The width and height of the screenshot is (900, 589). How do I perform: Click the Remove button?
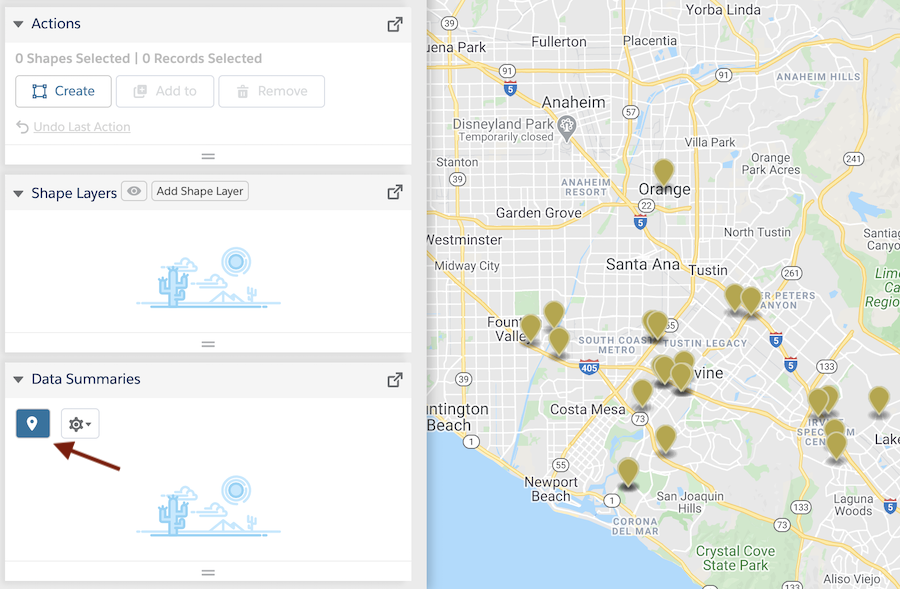coord(271,91)
